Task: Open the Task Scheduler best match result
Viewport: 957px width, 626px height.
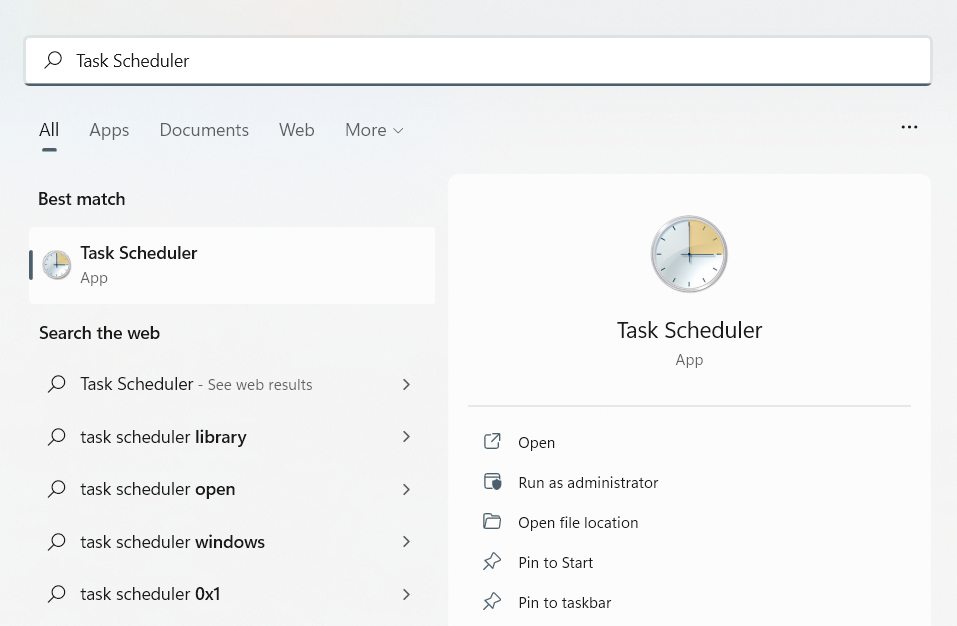Action: point(232,265)
